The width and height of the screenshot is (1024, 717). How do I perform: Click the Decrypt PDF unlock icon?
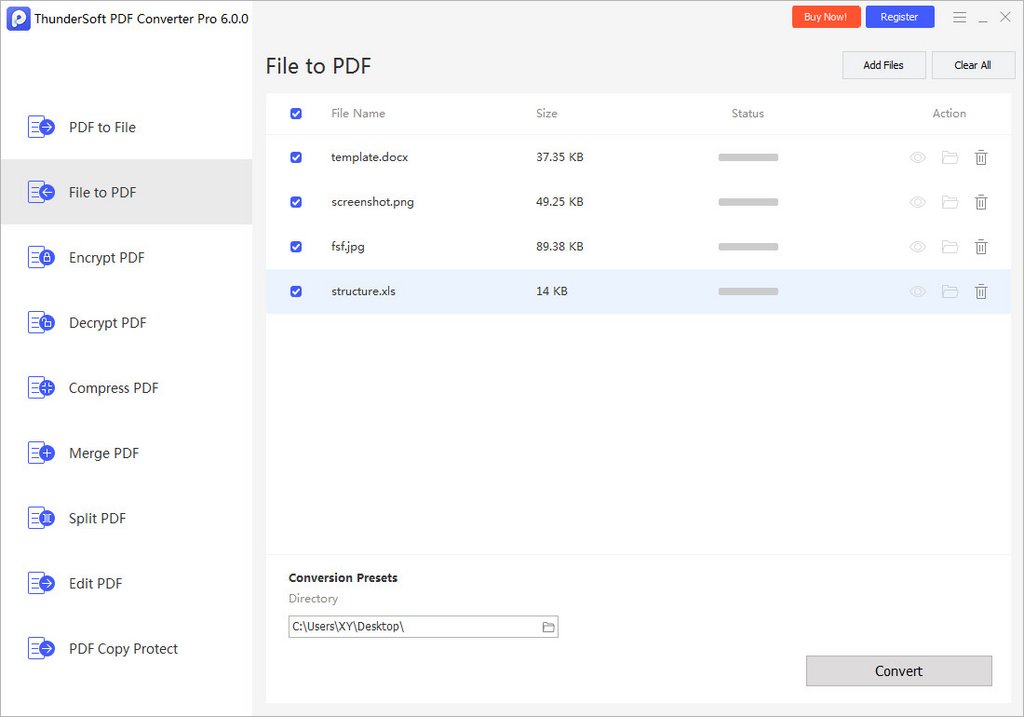[41, 323]
